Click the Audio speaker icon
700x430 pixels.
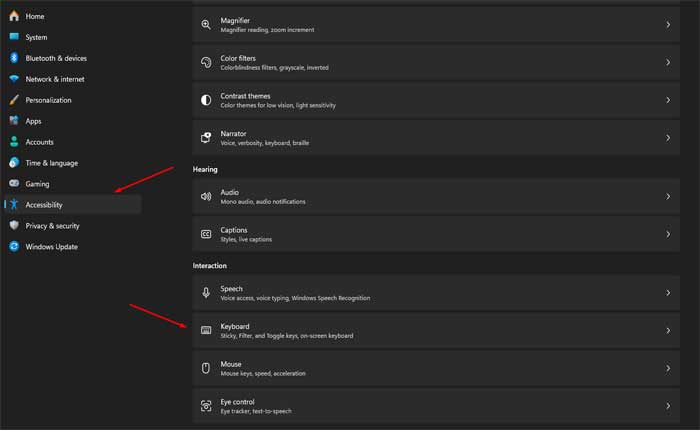(x=206, y=197)
